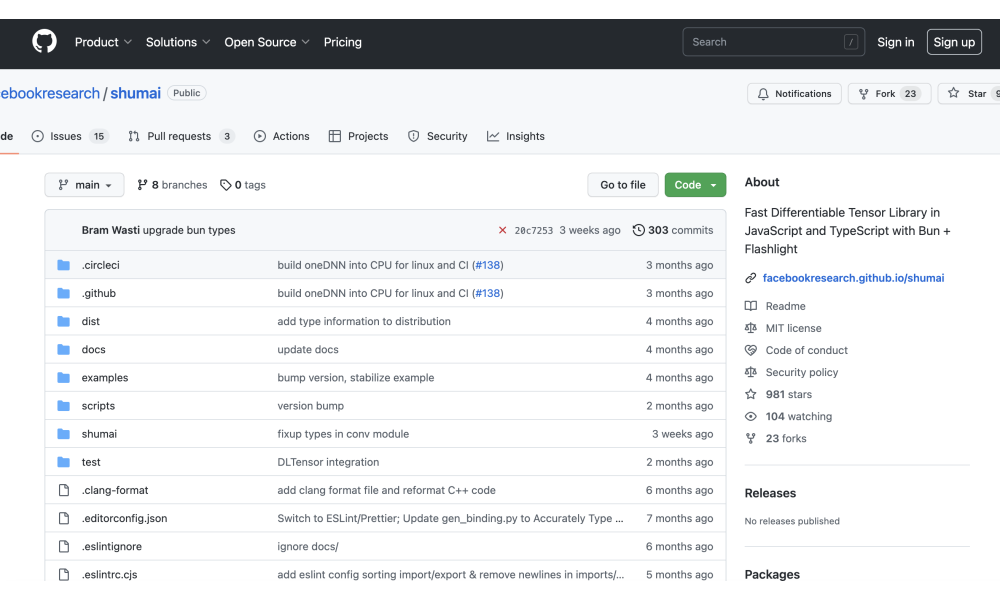Click 'fixup types in conv module' message
The image size is (1000, 600).
tap(343, 434)
